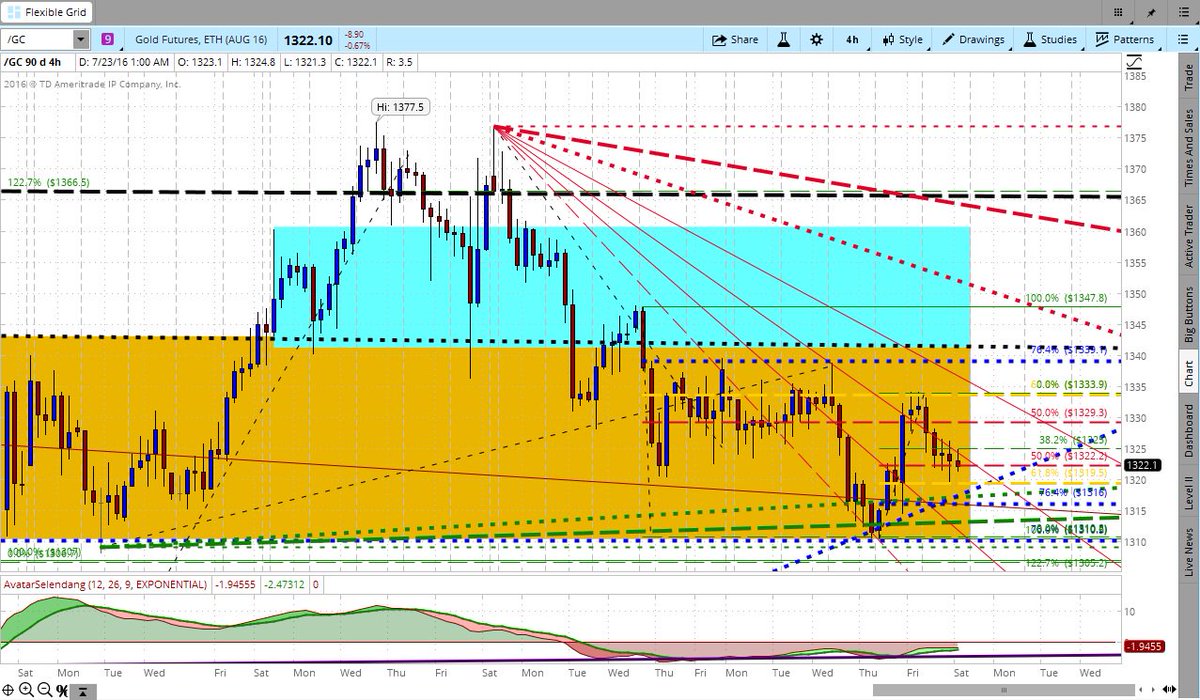Open the Studies menu

point(1049,40)
